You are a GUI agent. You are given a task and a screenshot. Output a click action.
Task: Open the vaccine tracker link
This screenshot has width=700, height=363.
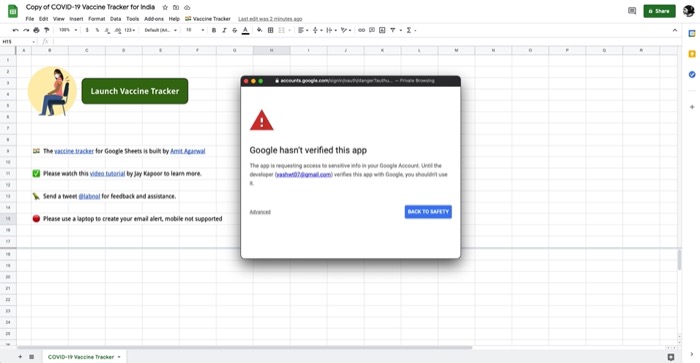pyautogui.click(x=74, y=151)
